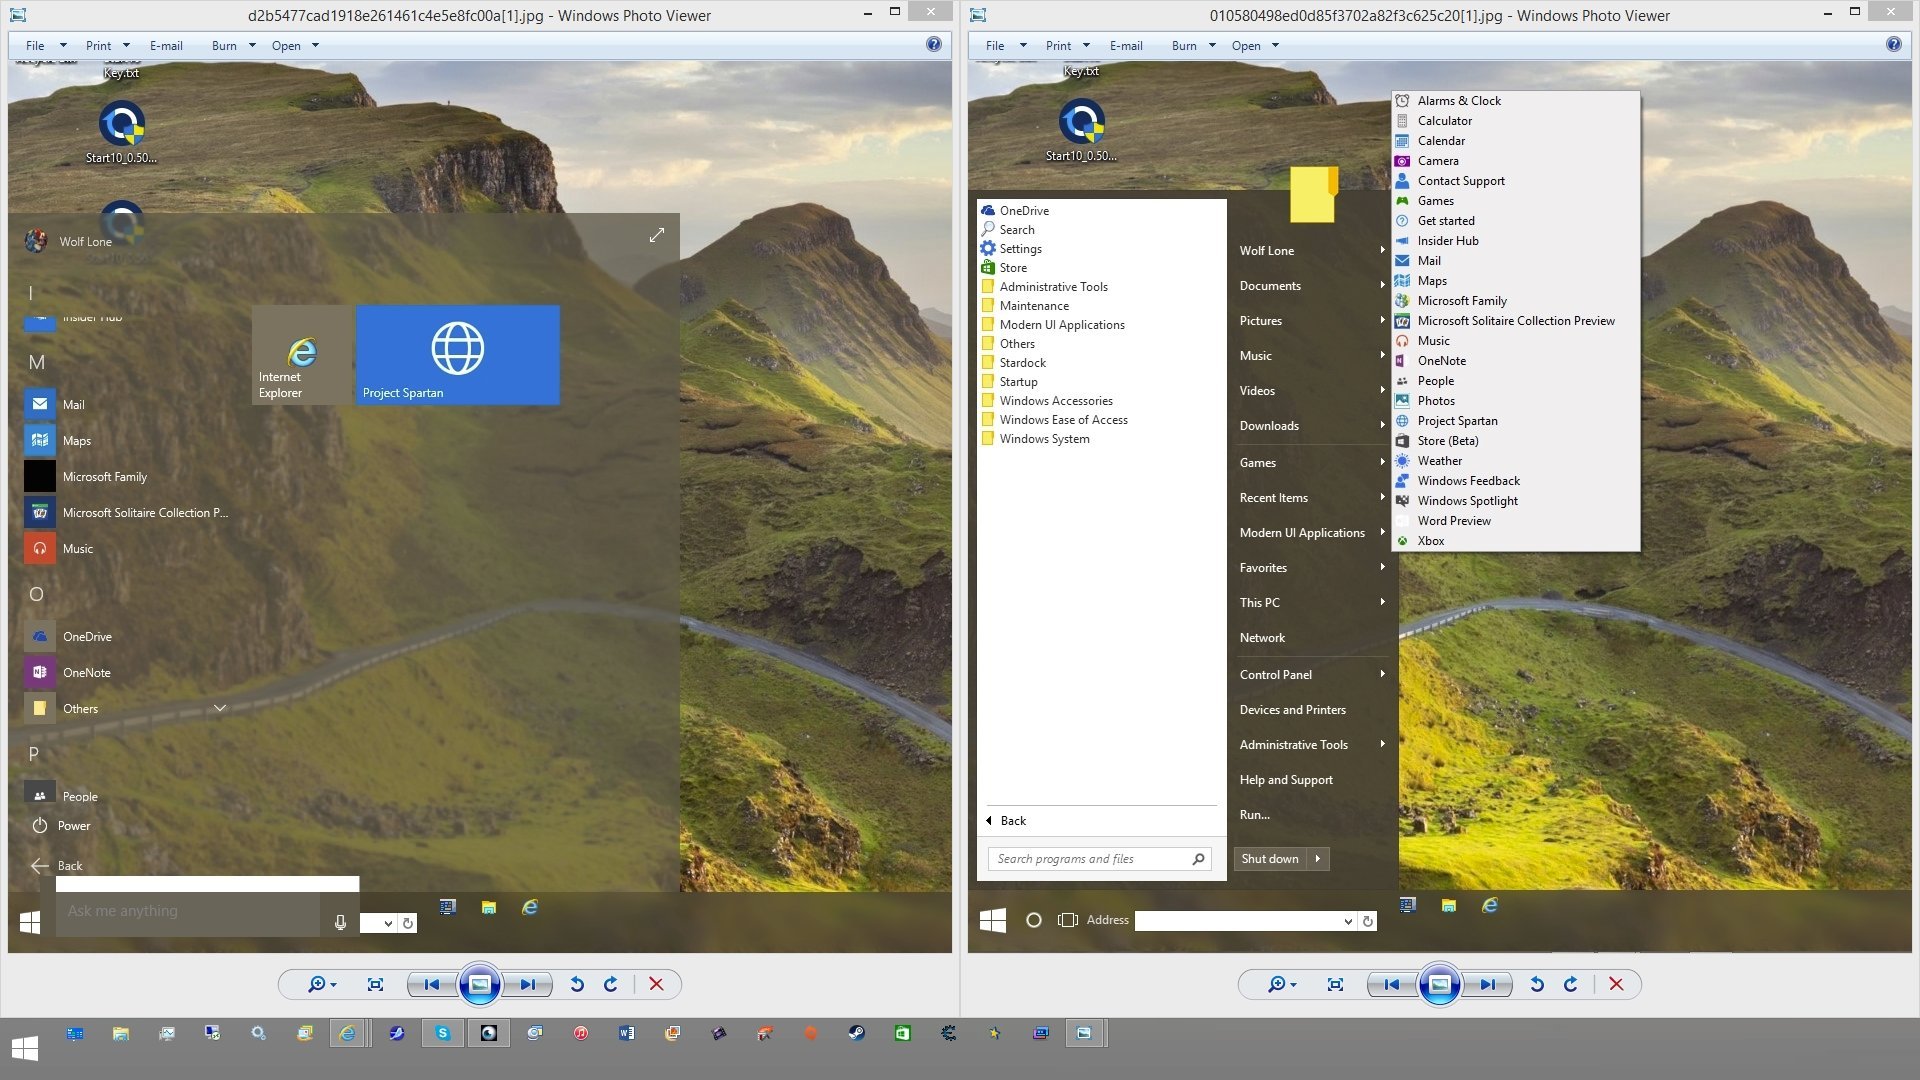Click 'Windows Accessories' folder in right photo
Image resolution: width=1920 pixels, height=1080 pixels.
pos(1056,401)
